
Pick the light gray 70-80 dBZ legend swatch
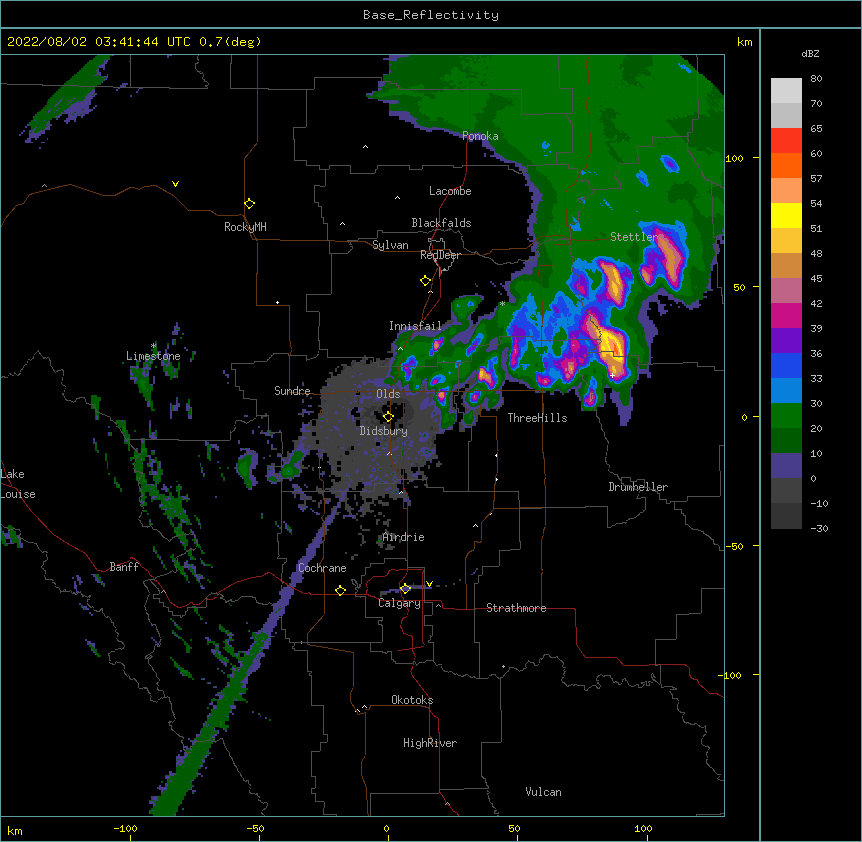point(786,91)
